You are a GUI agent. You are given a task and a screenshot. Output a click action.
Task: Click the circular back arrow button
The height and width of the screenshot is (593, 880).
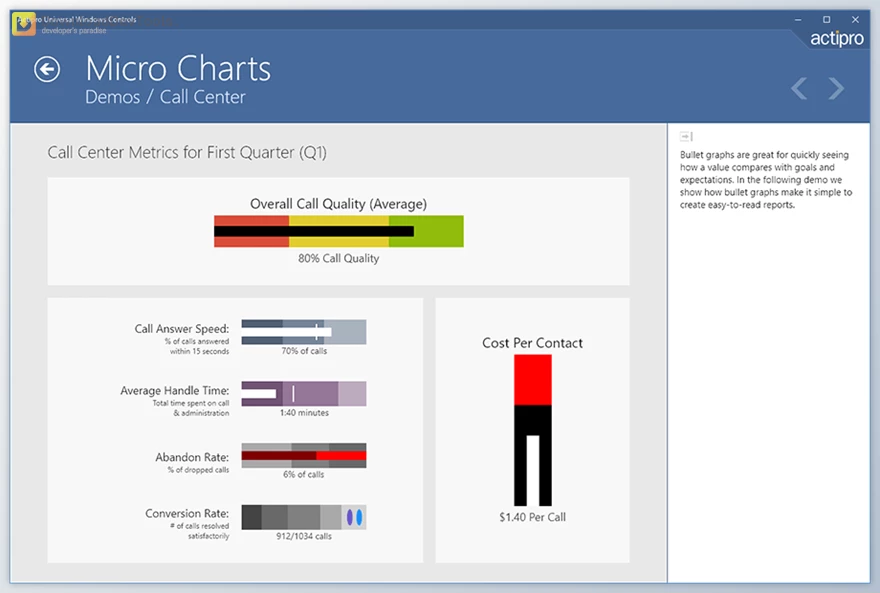[x=47, y=69]
